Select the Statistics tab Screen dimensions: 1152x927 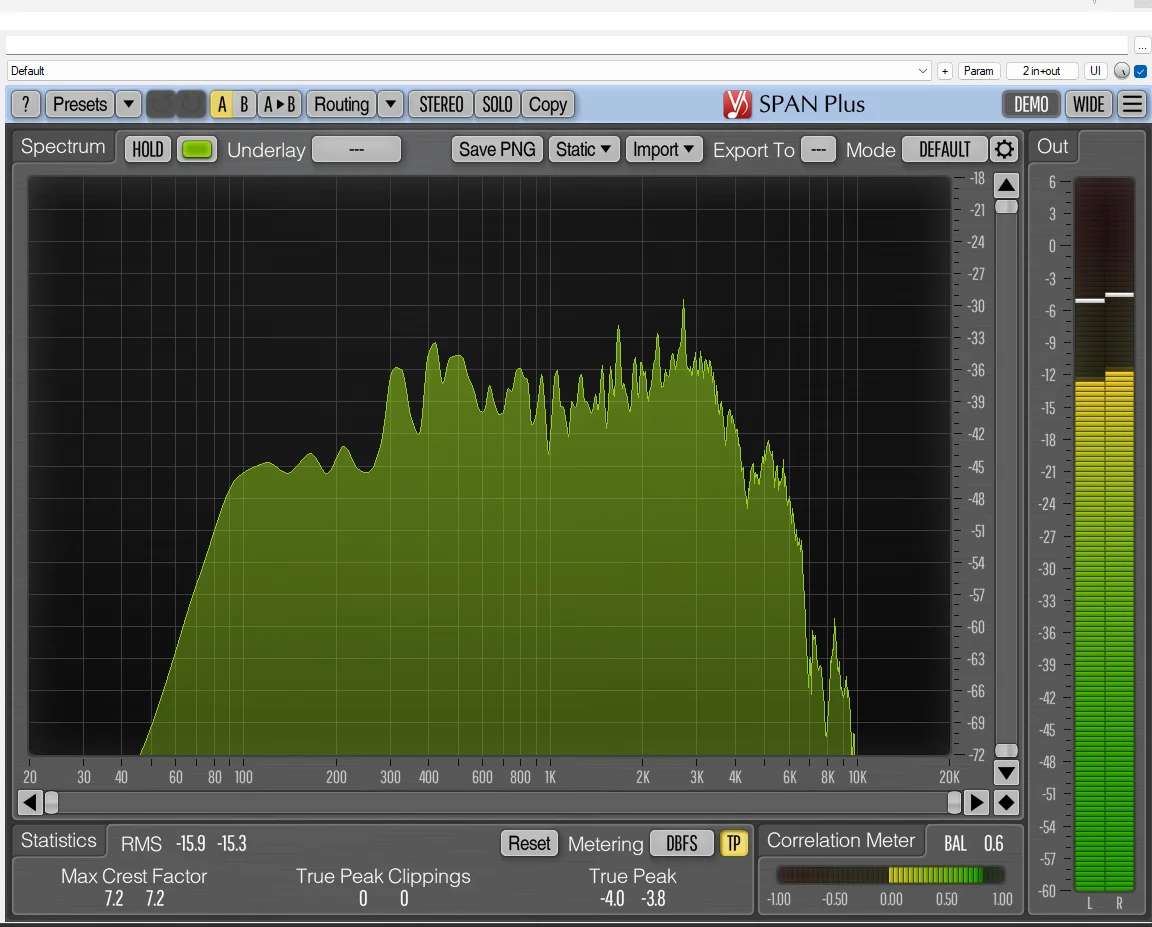coord(59,841)
